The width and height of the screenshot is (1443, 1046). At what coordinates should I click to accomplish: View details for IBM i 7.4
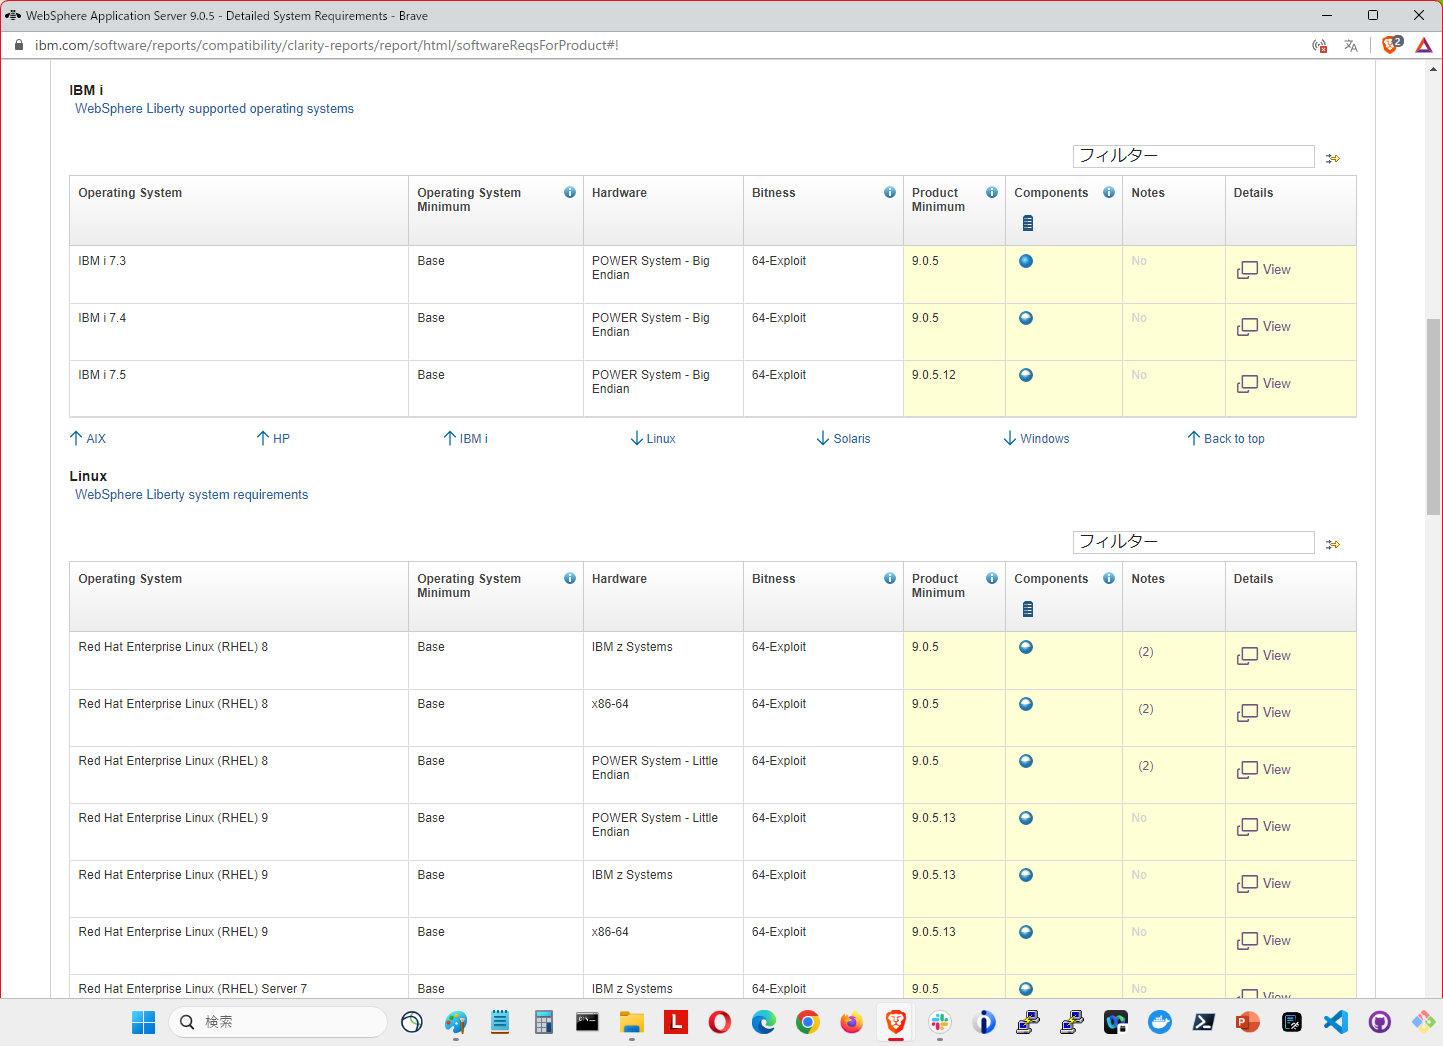[x=1264, y=327]
